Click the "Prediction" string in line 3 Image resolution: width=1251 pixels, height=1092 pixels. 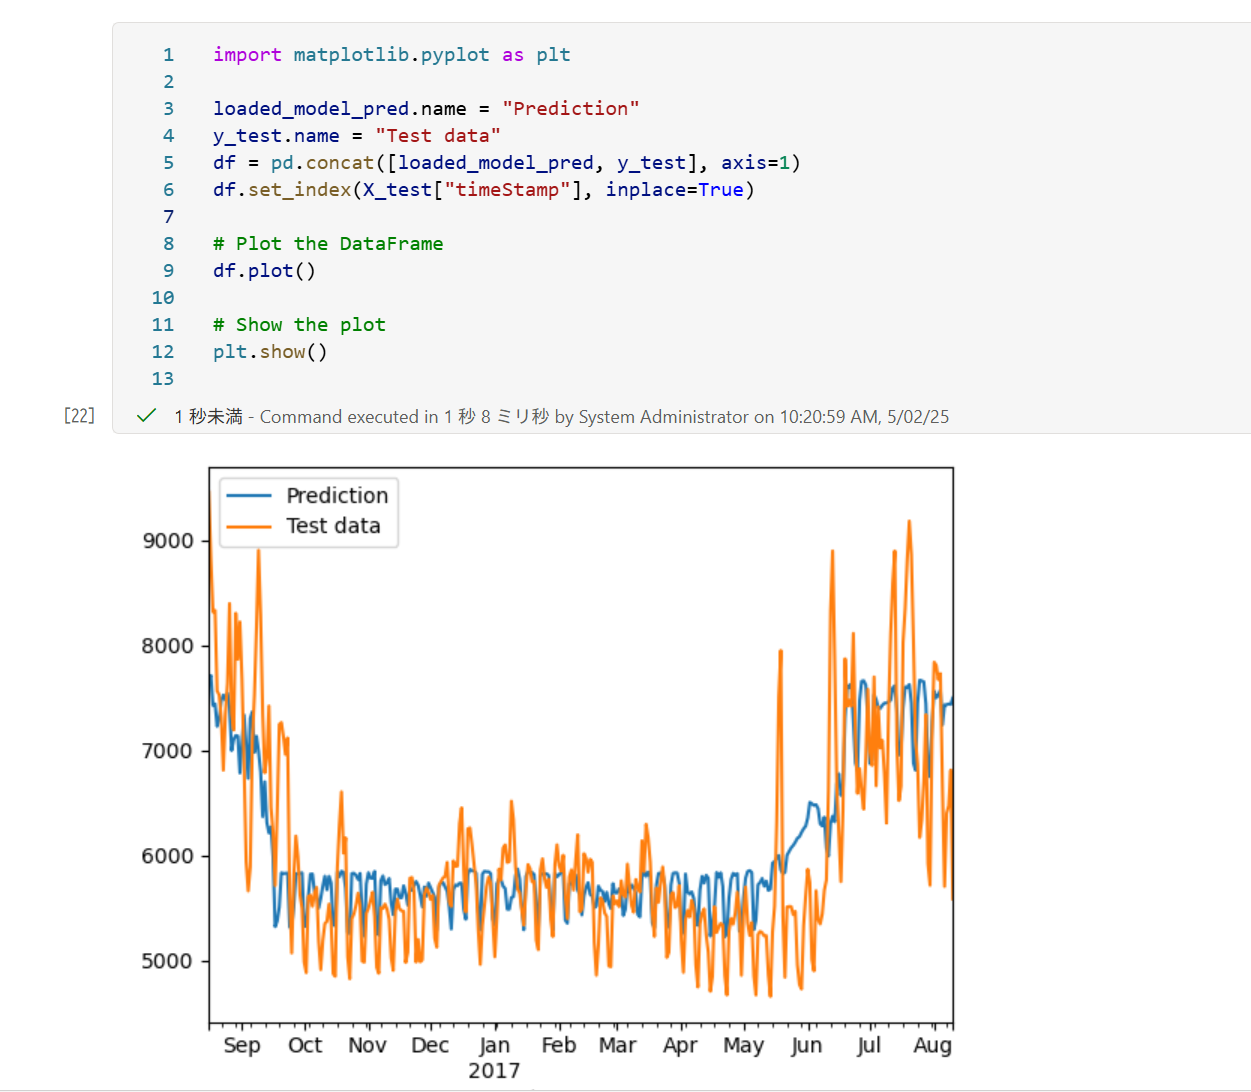click(570, 109)
